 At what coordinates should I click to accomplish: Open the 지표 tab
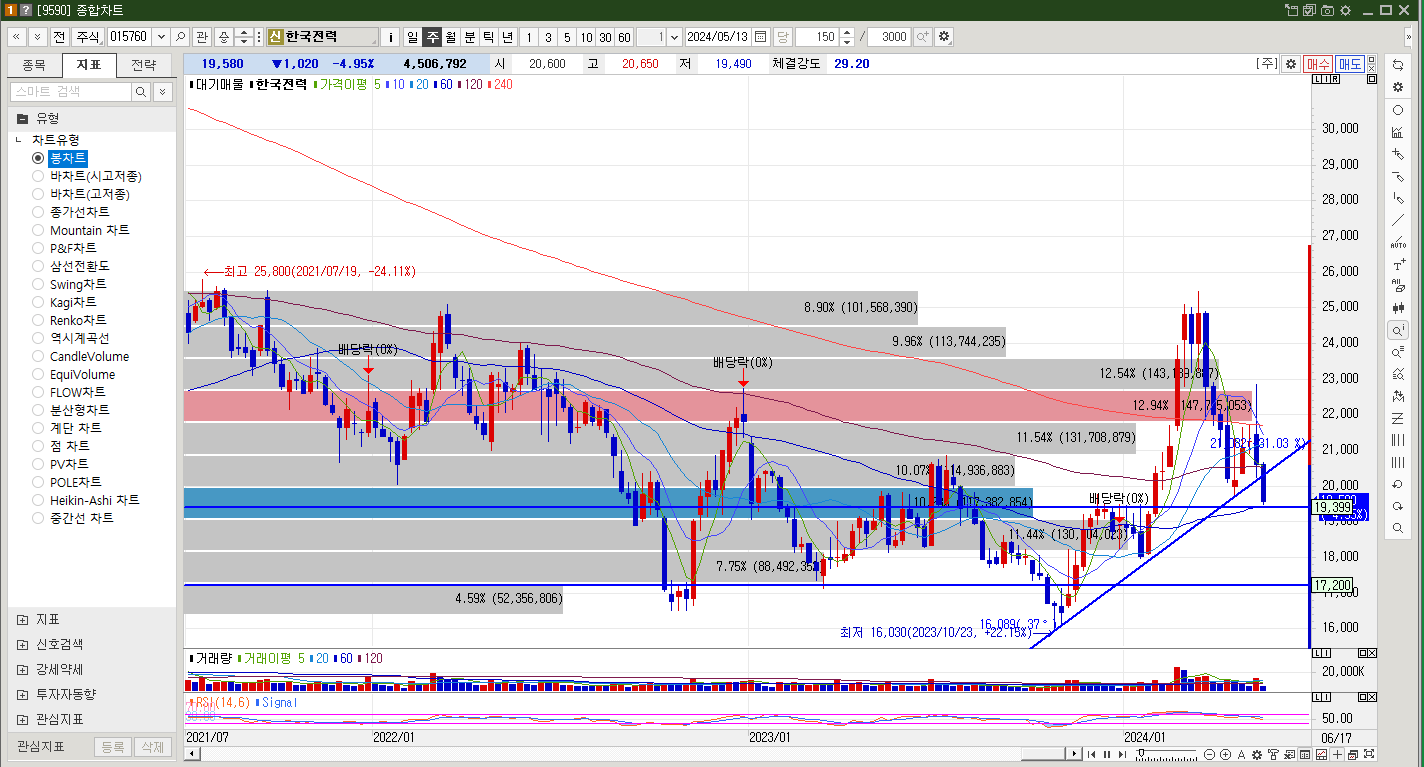89,65
